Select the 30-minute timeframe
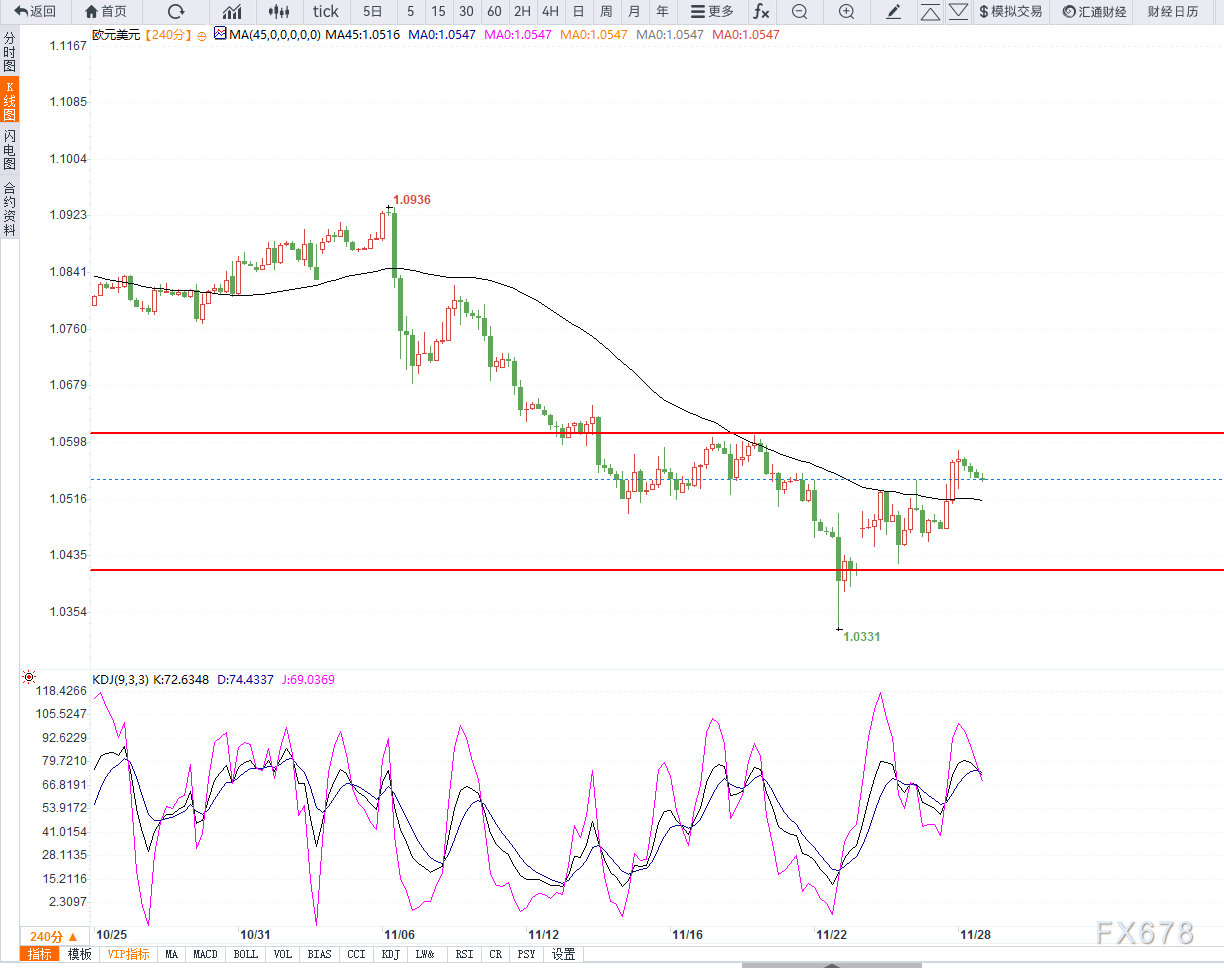 (466, 12)
